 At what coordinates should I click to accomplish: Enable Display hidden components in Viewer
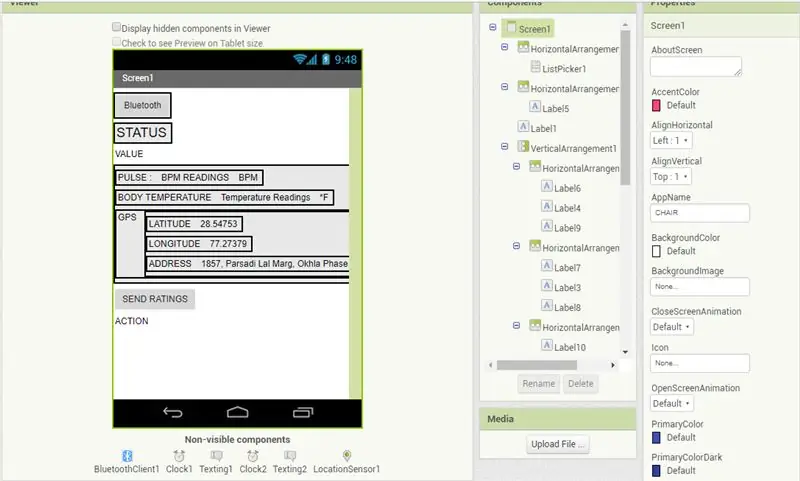[116, 27]
